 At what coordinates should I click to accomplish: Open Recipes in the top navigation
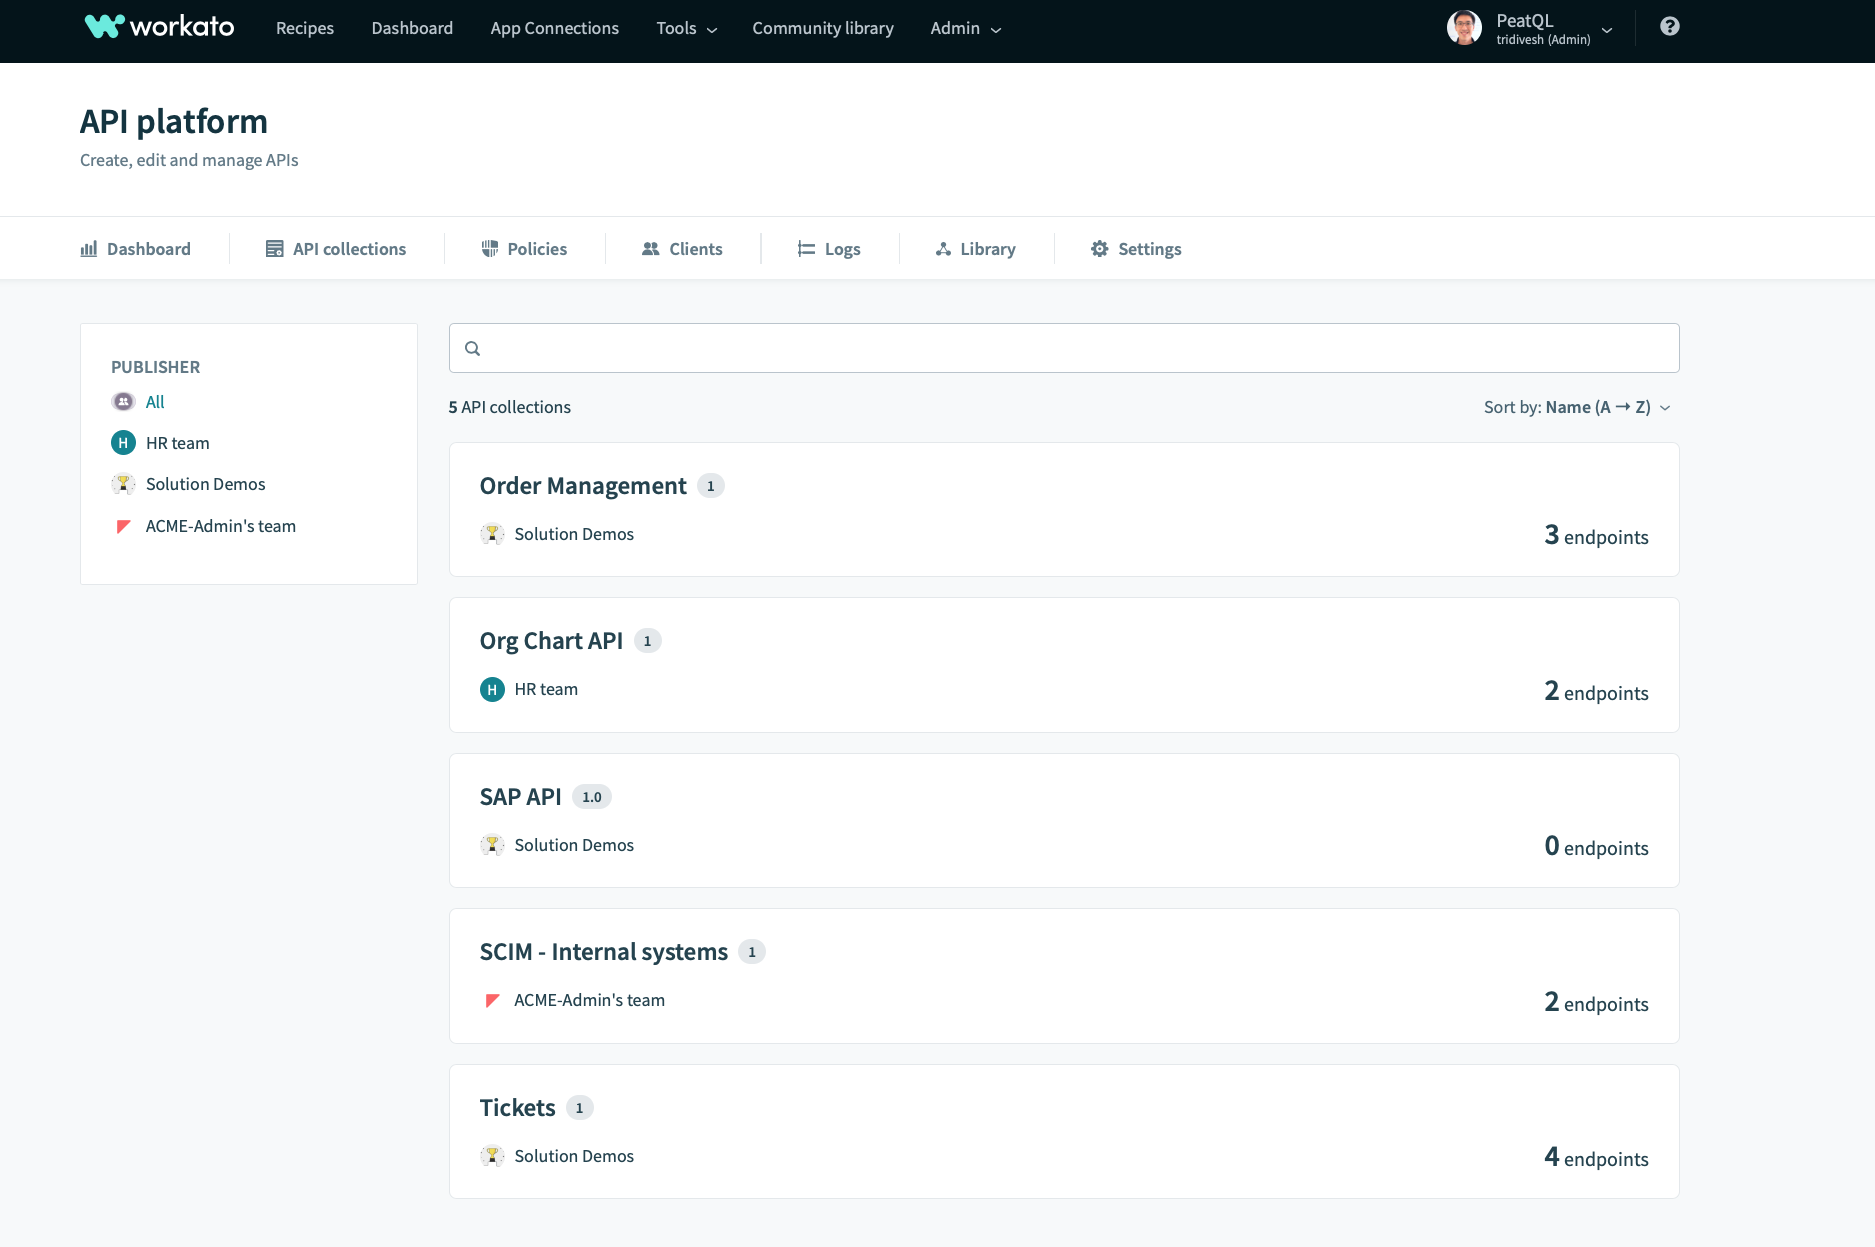[305, 28]
